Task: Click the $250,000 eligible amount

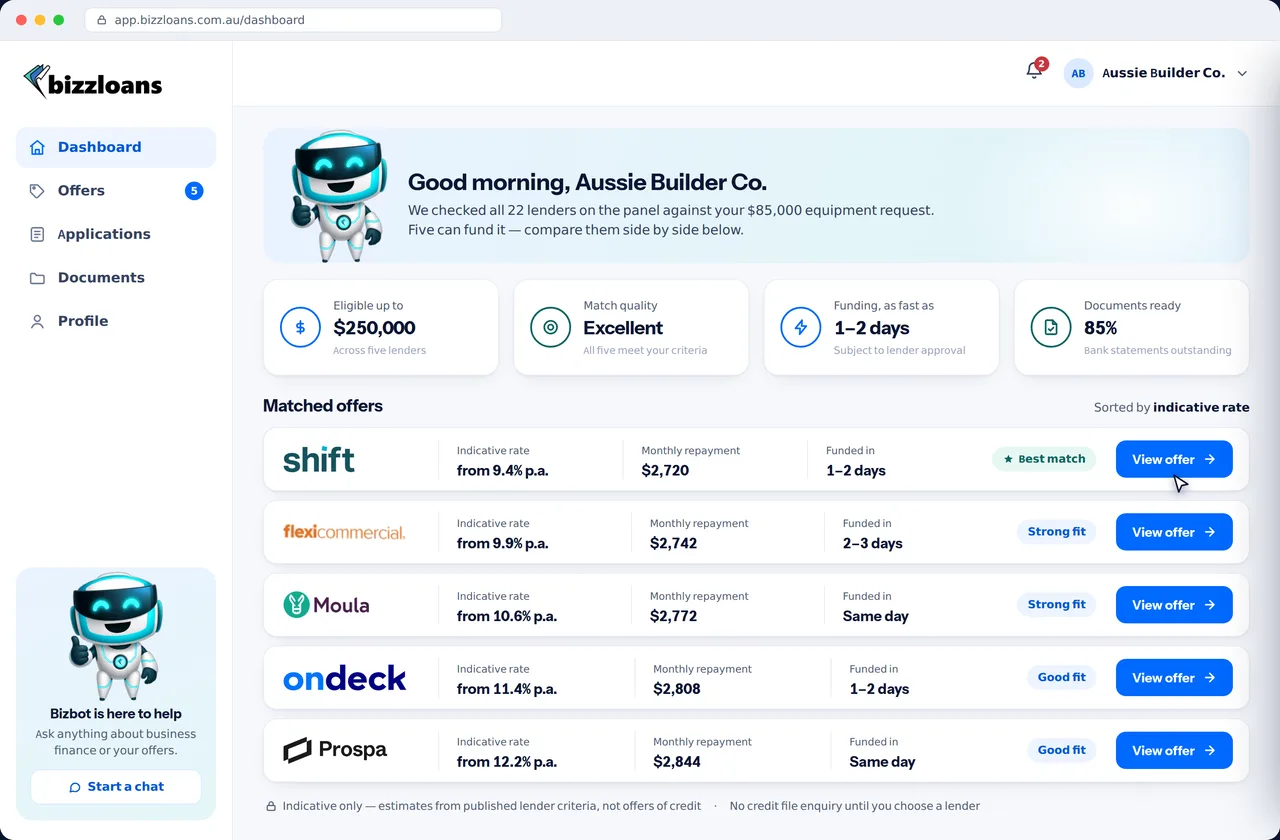Action: 374,328
